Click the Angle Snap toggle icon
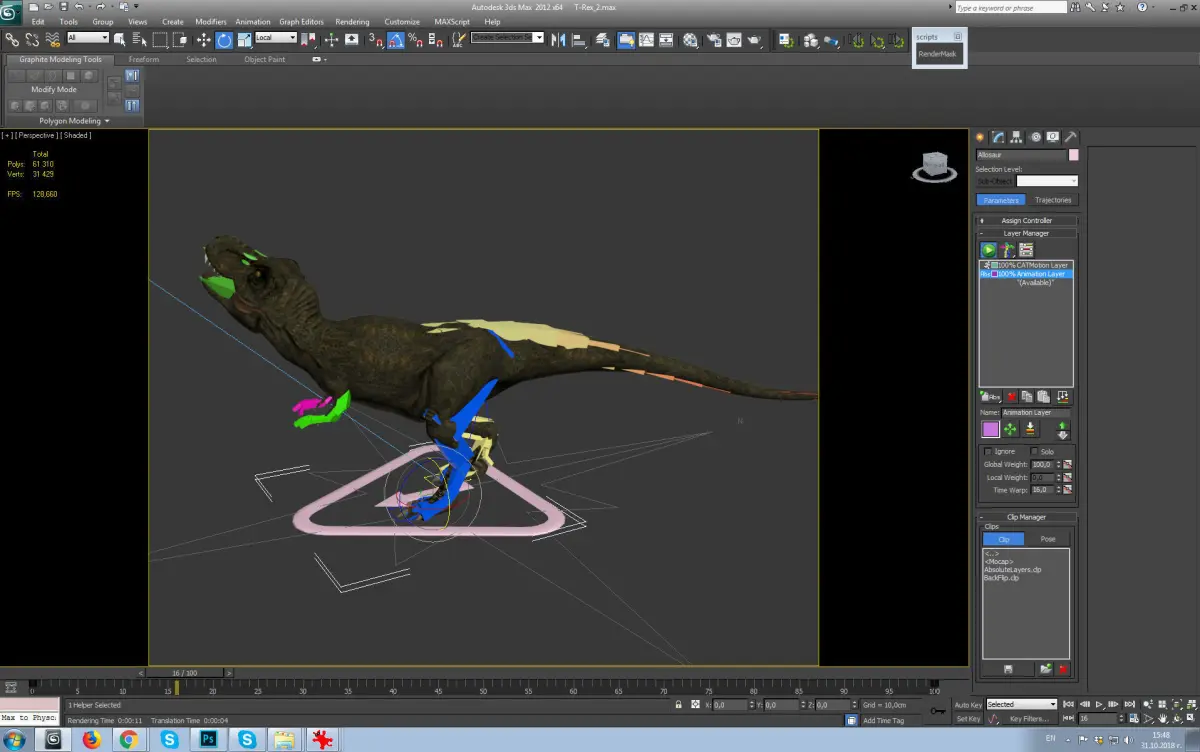1200x752 pixels. (396, 40)
